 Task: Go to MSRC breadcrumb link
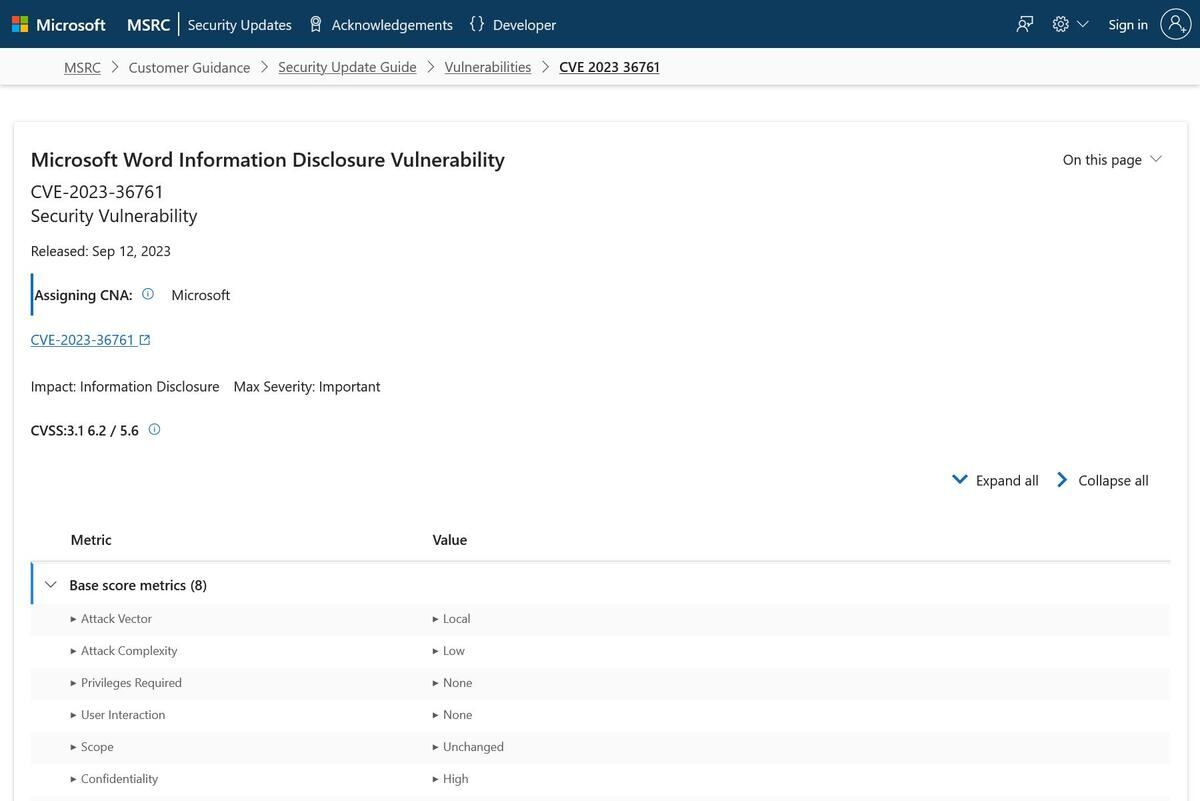pos(82,67)
